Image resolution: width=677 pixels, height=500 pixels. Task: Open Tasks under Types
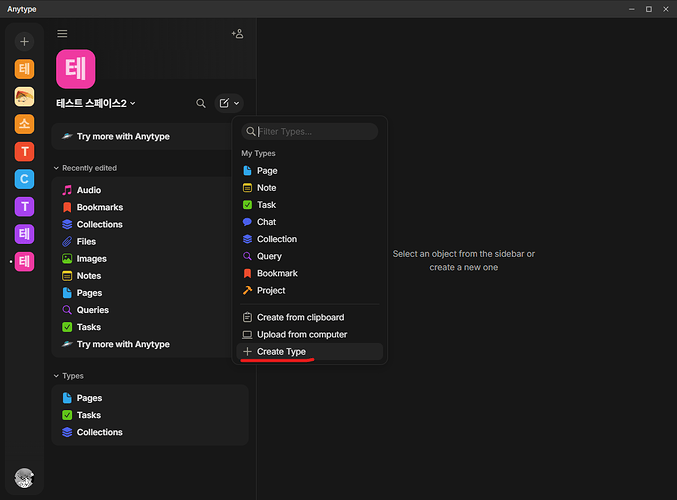[150, 415]
